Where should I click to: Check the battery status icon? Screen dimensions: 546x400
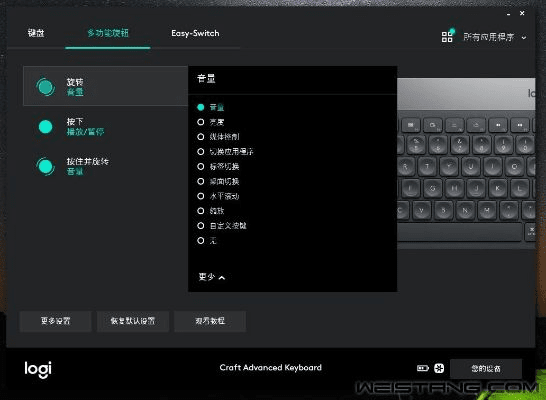pos(422,368)
